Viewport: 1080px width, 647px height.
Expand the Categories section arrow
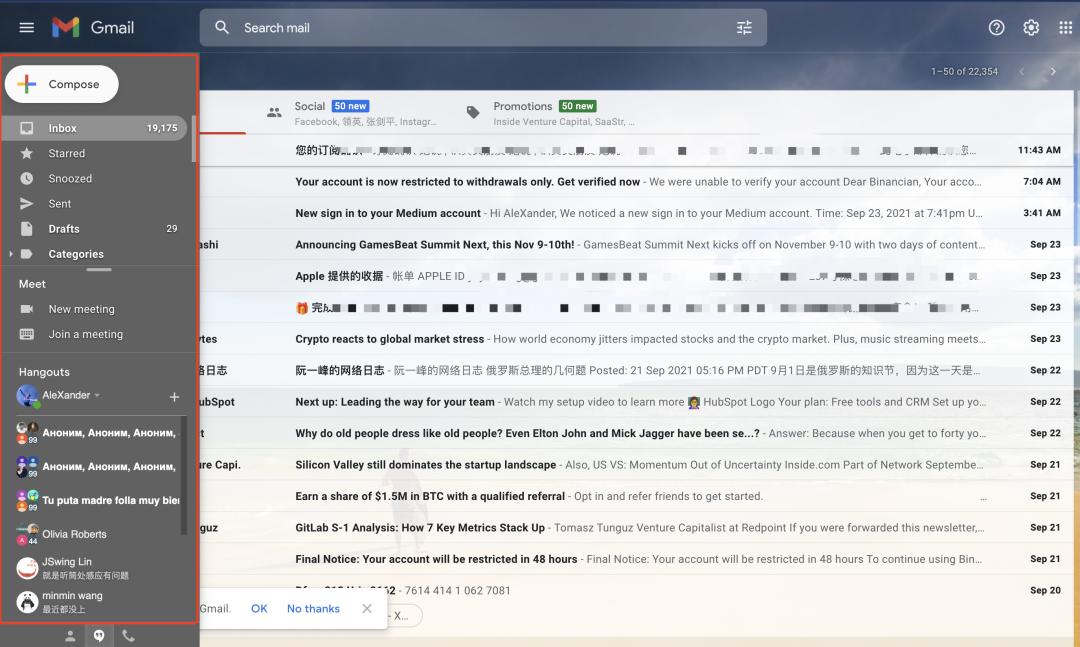click(x=11, y=254)
